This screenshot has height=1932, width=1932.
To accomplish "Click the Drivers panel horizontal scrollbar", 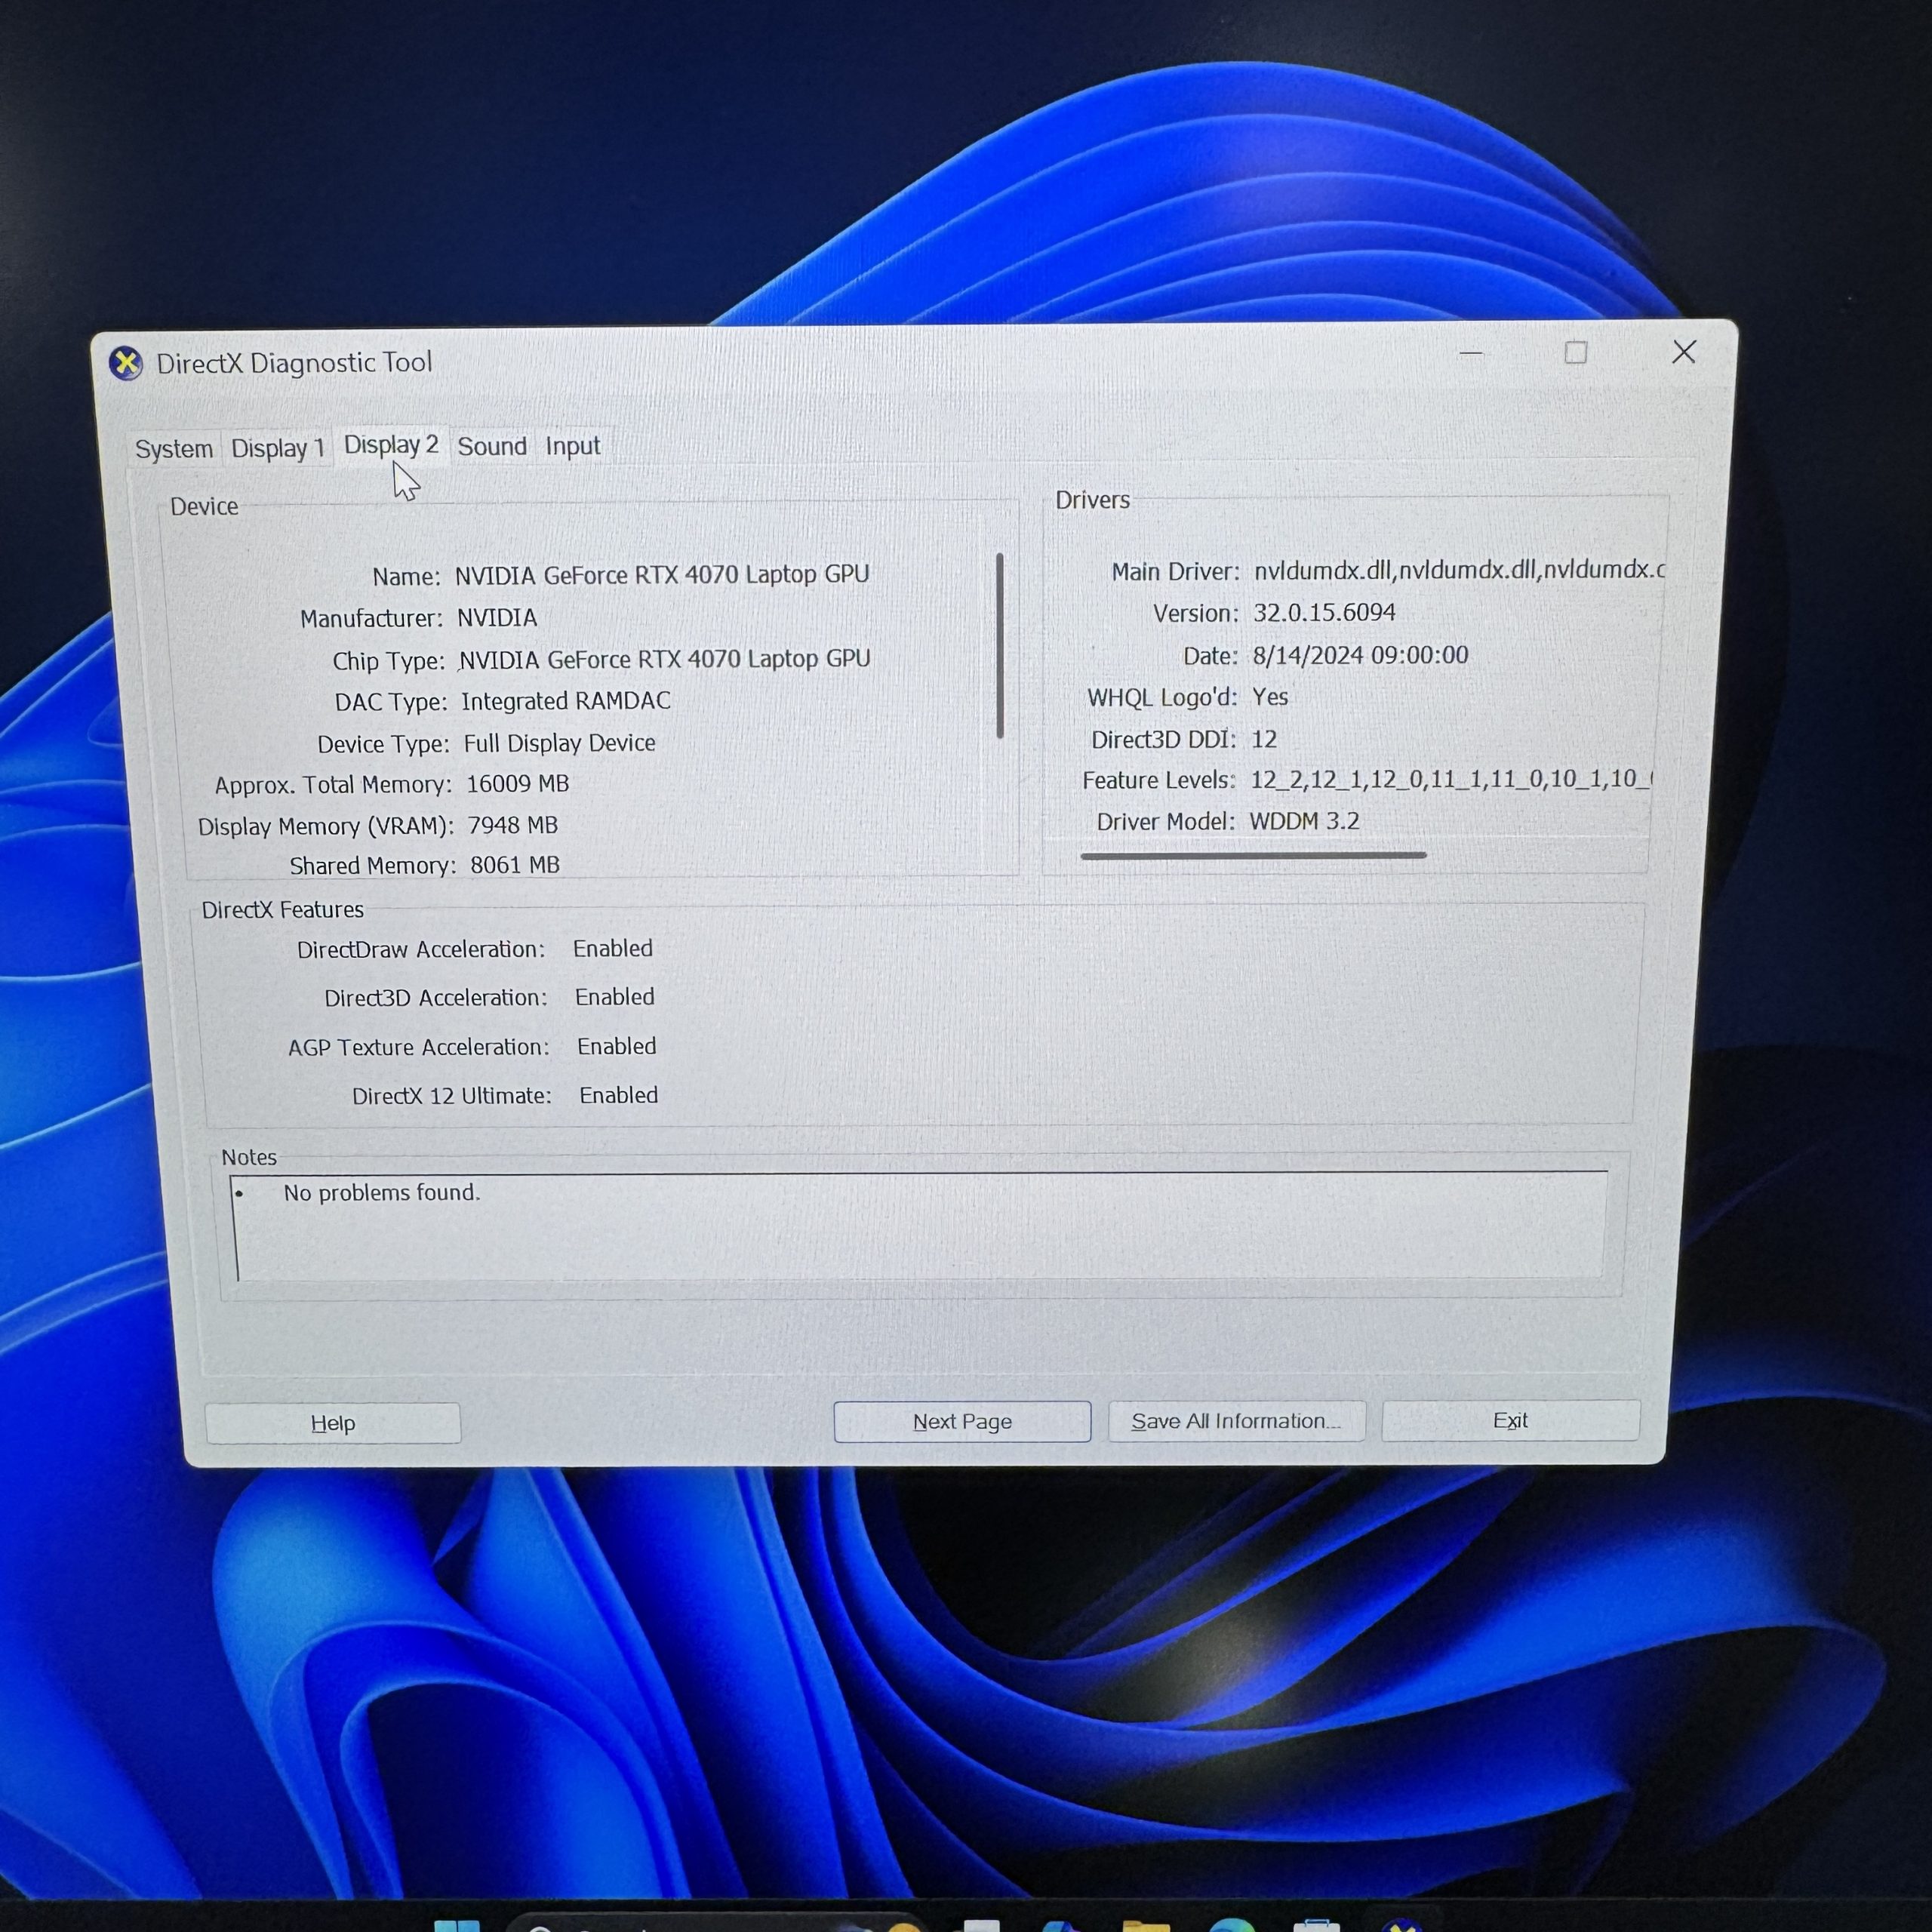I will [x=1253, y=855].
